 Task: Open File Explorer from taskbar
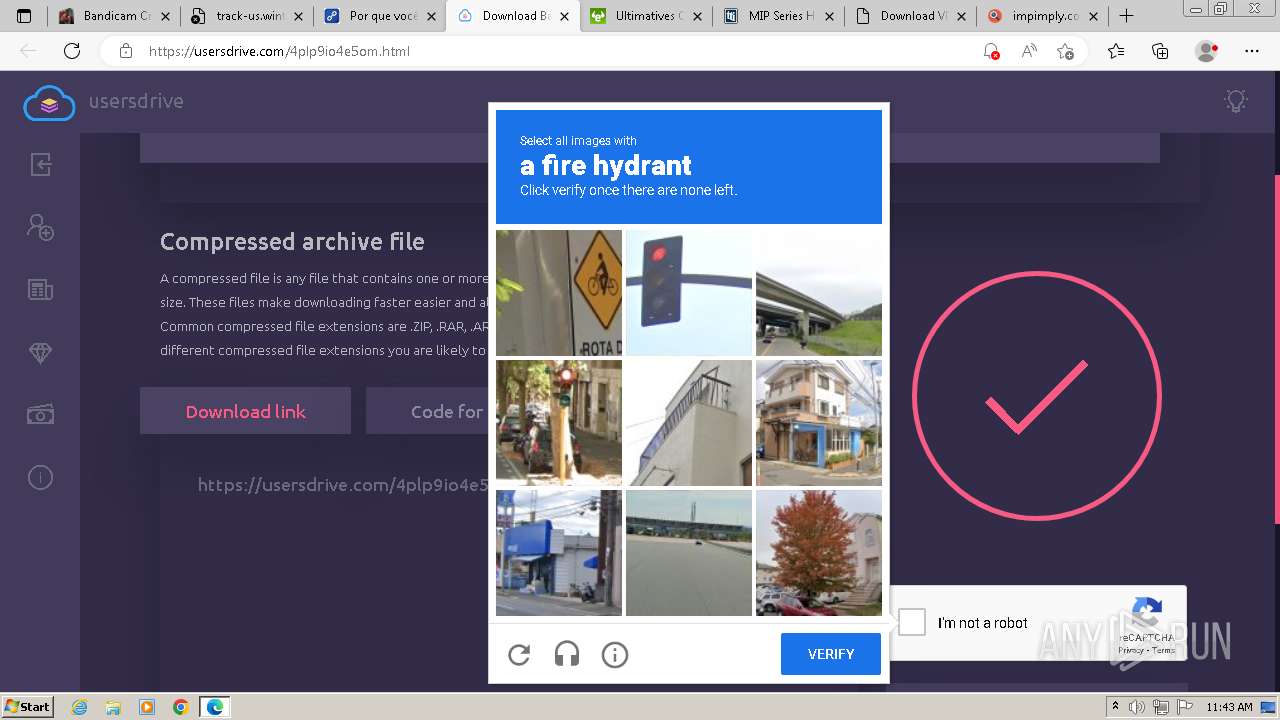[113, 707]
